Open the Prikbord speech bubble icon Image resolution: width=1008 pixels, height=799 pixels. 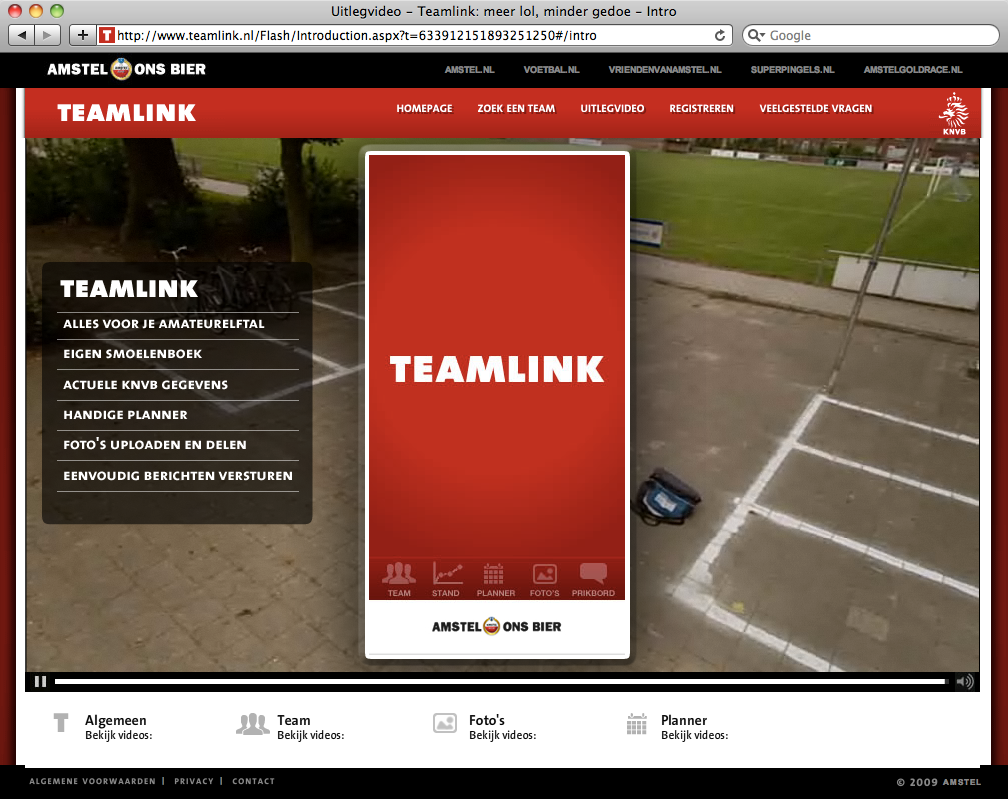[x=593, y=579]
